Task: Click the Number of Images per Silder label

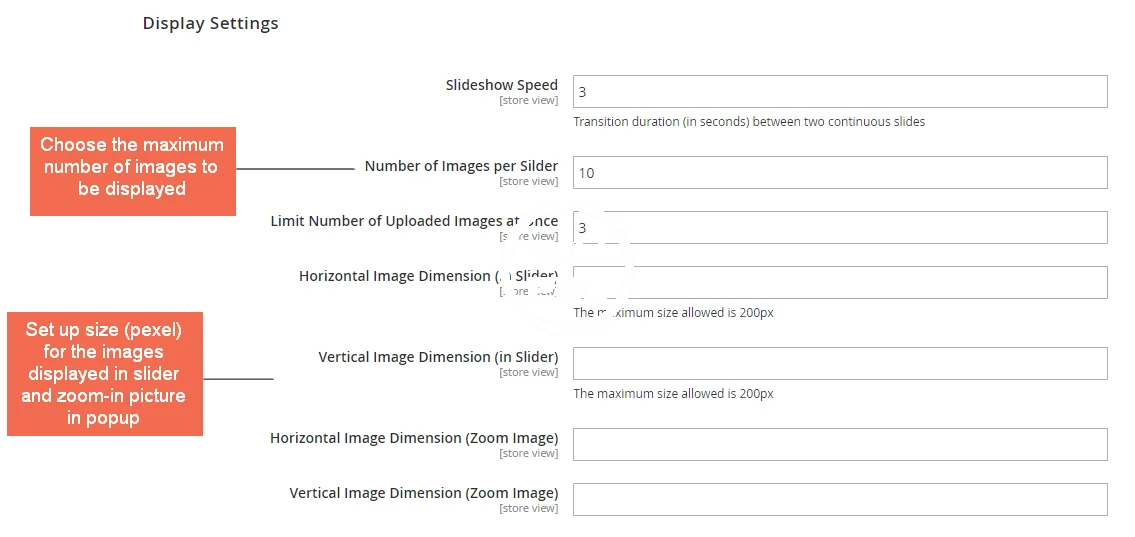Action: (461, 166)
